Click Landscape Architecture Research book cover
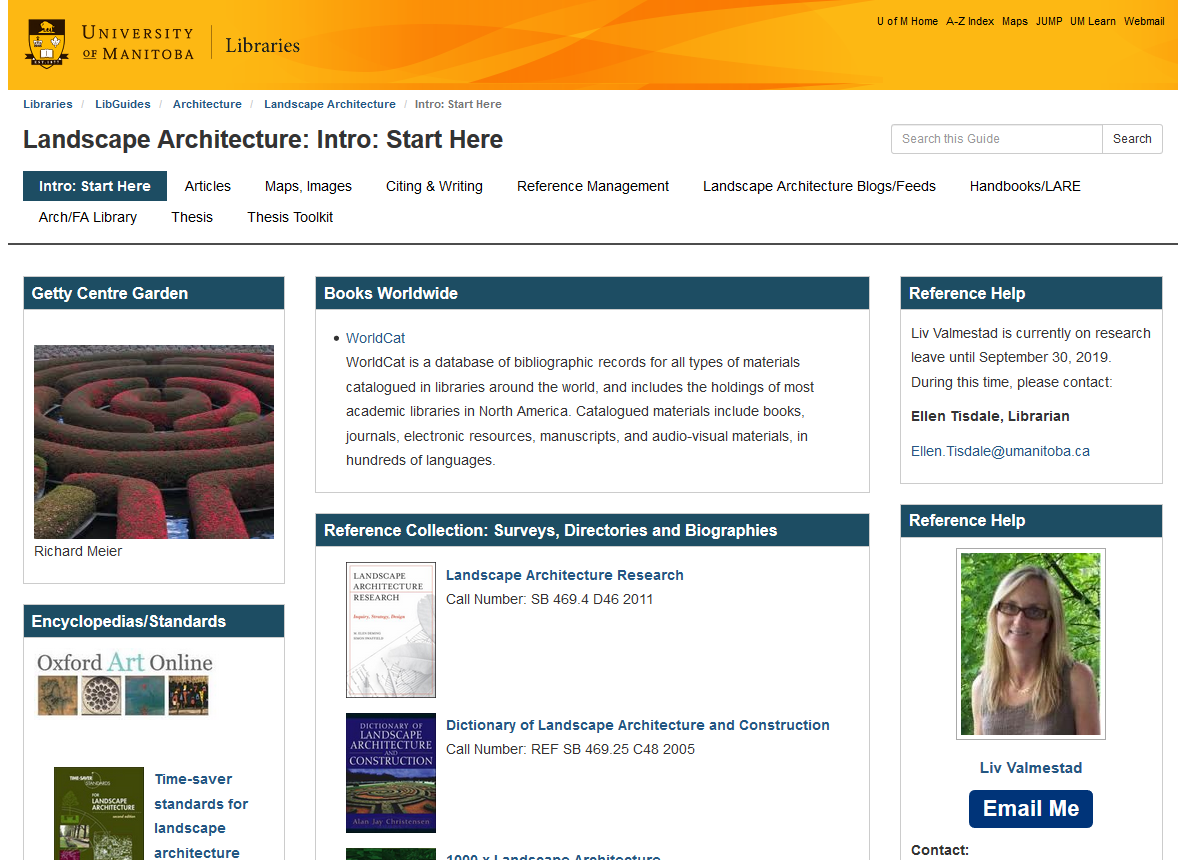1186x860 pixels. tap(390, 629)
